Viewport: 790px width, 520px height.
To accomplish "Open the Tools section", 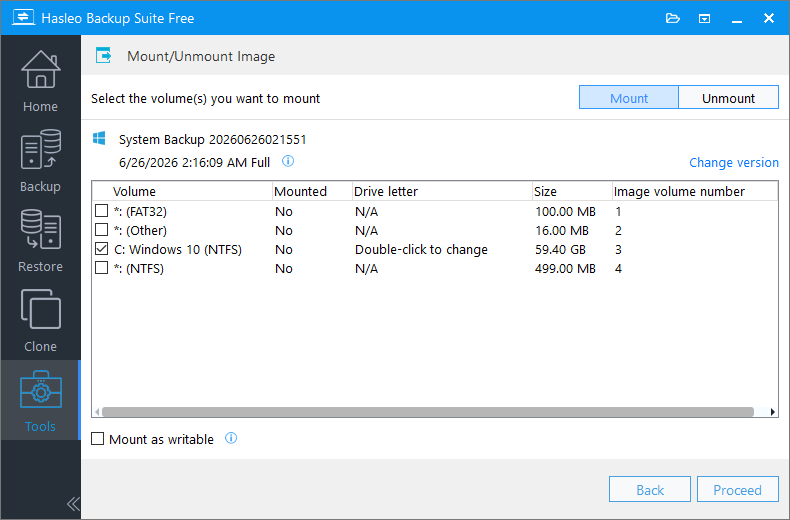I will click(x=40, y=401).
